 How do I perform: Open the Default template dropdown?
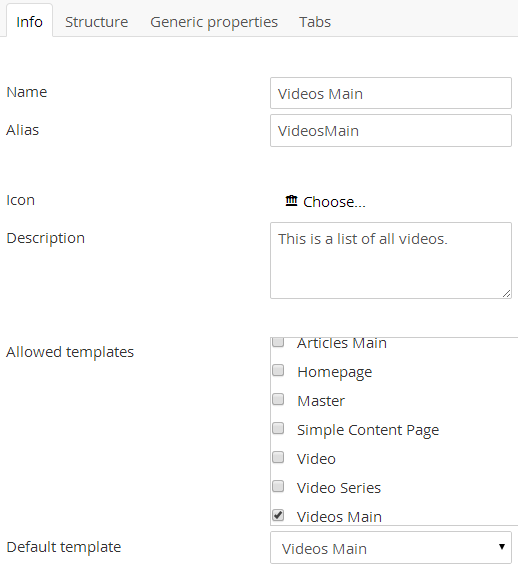coord(391,548)
